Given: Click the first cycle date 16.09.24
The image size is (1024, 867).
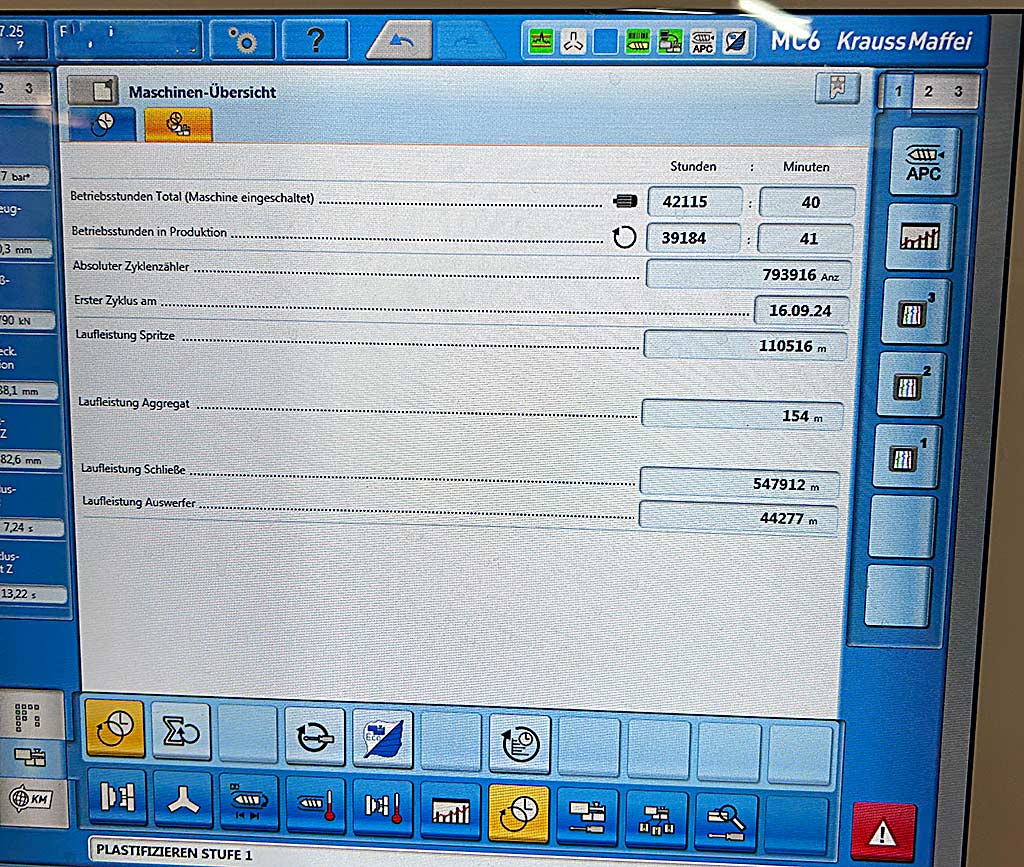Looking at the screenshot, I should 801,310.
